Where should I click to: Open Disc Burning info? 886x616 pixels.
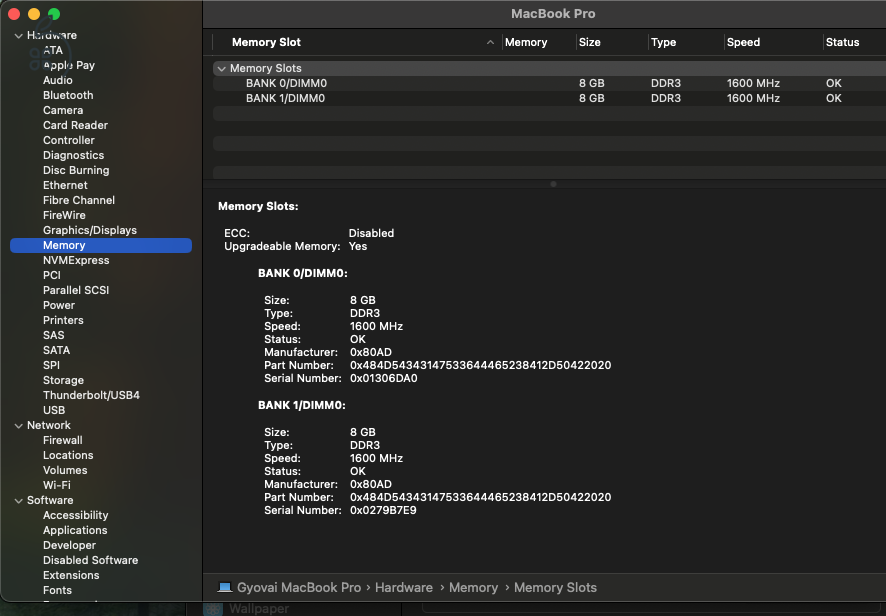point(76,170)
